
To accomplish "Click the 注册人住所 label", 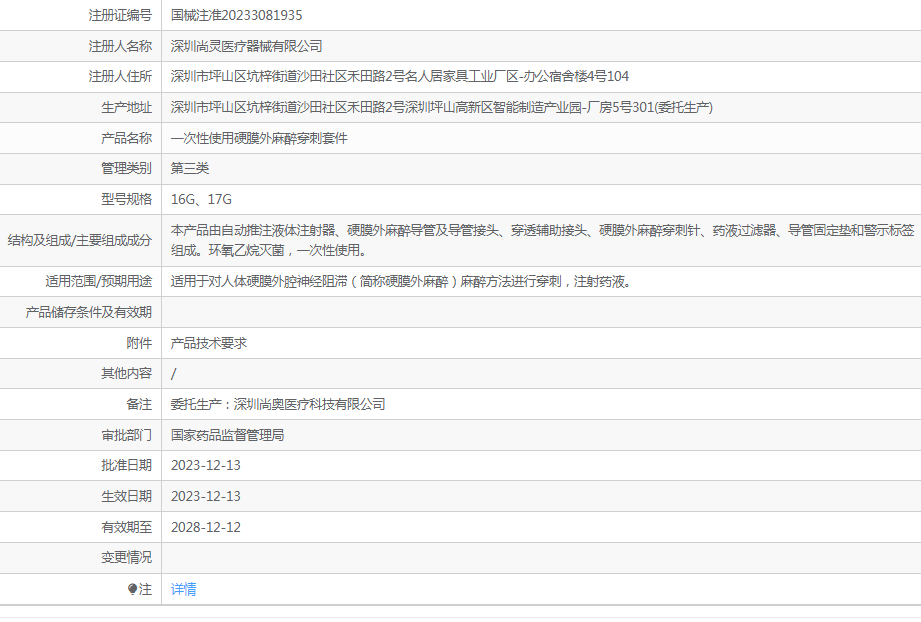I will (120, 76).
